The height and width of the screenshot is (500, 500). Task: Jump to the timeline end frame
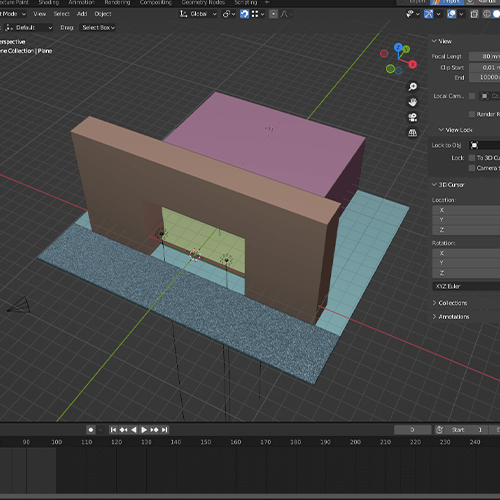coord(164,430)
